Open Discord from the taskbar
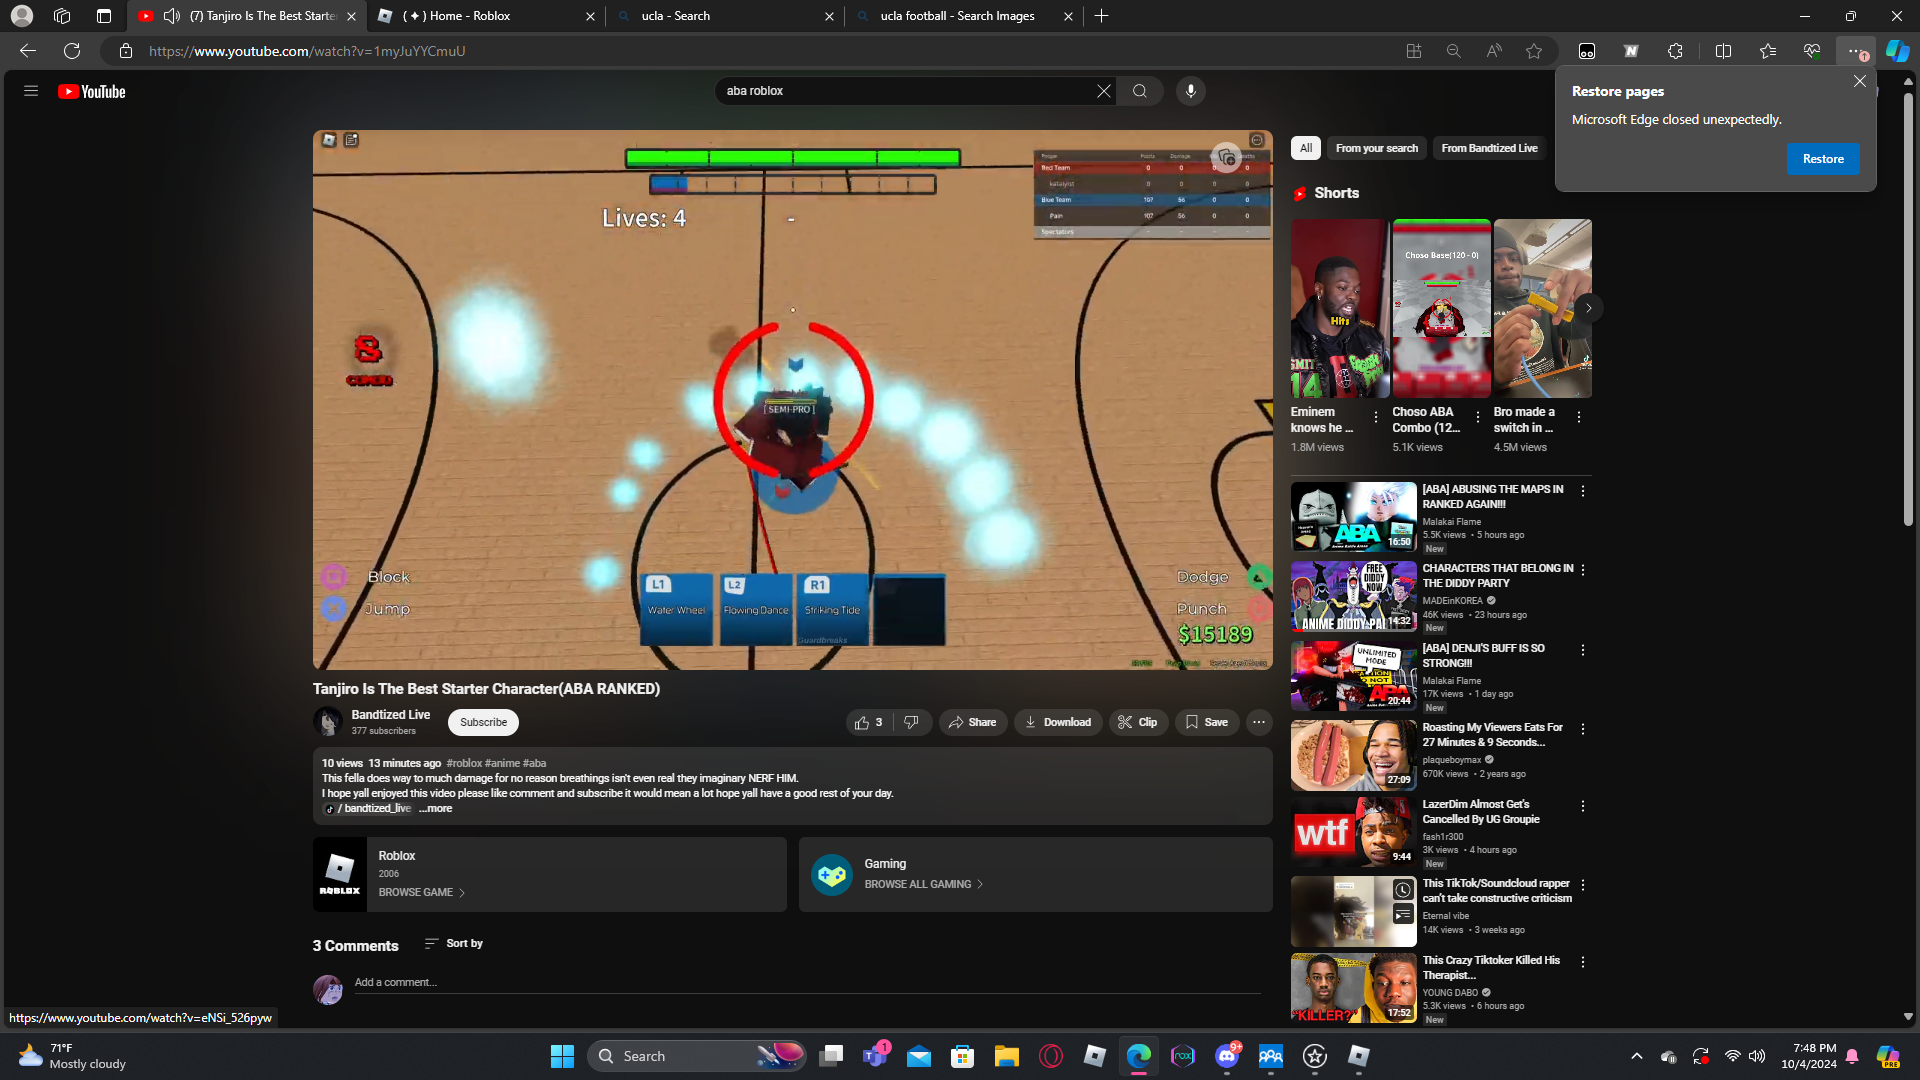The image size is (1920, 1080). [1227, 1056]
